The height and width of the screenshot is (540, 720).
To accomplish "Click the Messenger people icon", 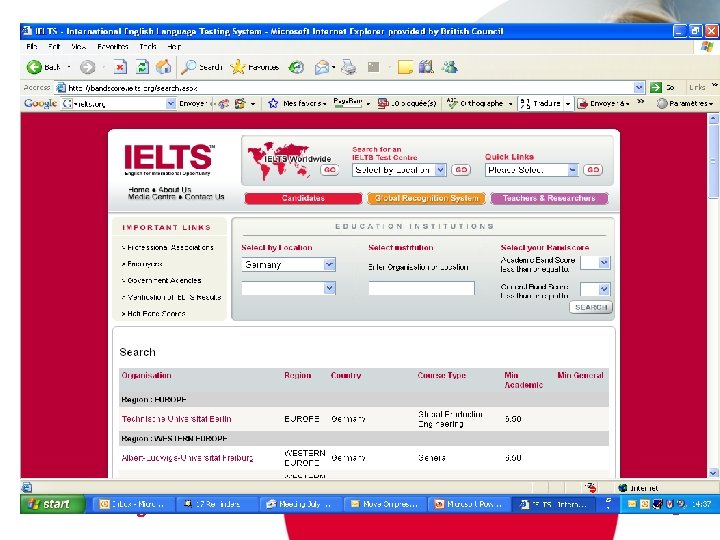I will point(450,67).
